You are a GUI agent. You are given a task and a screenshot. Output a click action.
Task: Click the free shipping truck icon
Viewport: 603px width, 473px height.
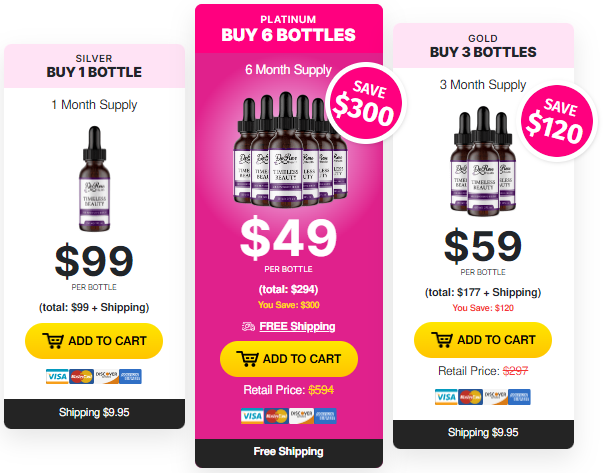coord(248,327)
